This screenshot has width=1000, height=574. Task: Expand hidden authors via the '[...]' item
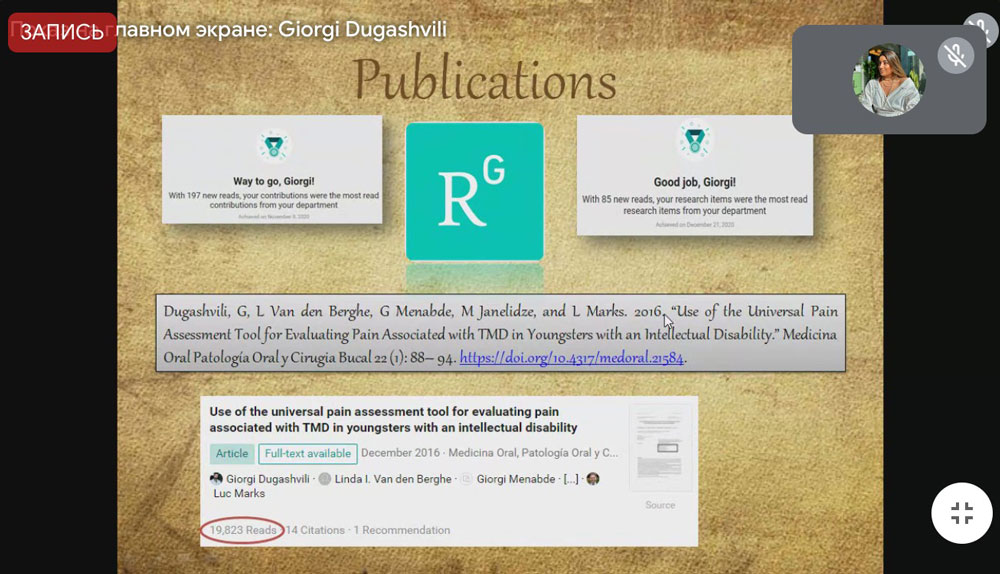571,479
